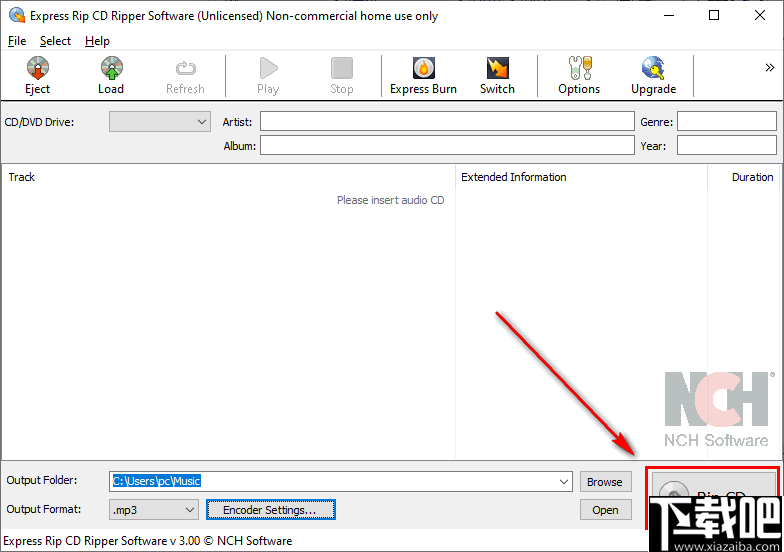Click the Browse button
The width and height of the screenshot is (784, 552).
[x=605, y=482]
